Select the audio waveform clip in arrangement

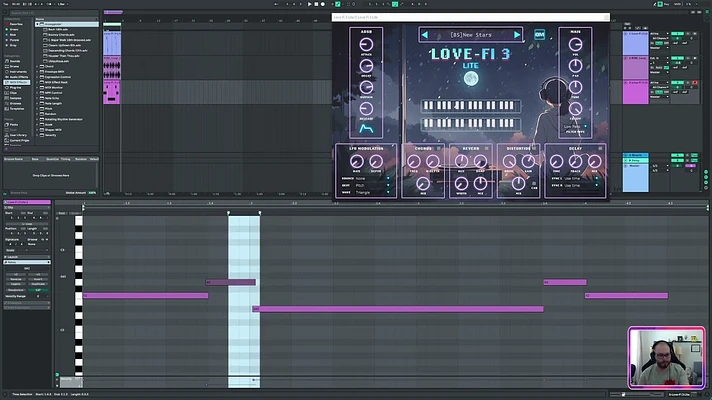(x=112, y=68)
